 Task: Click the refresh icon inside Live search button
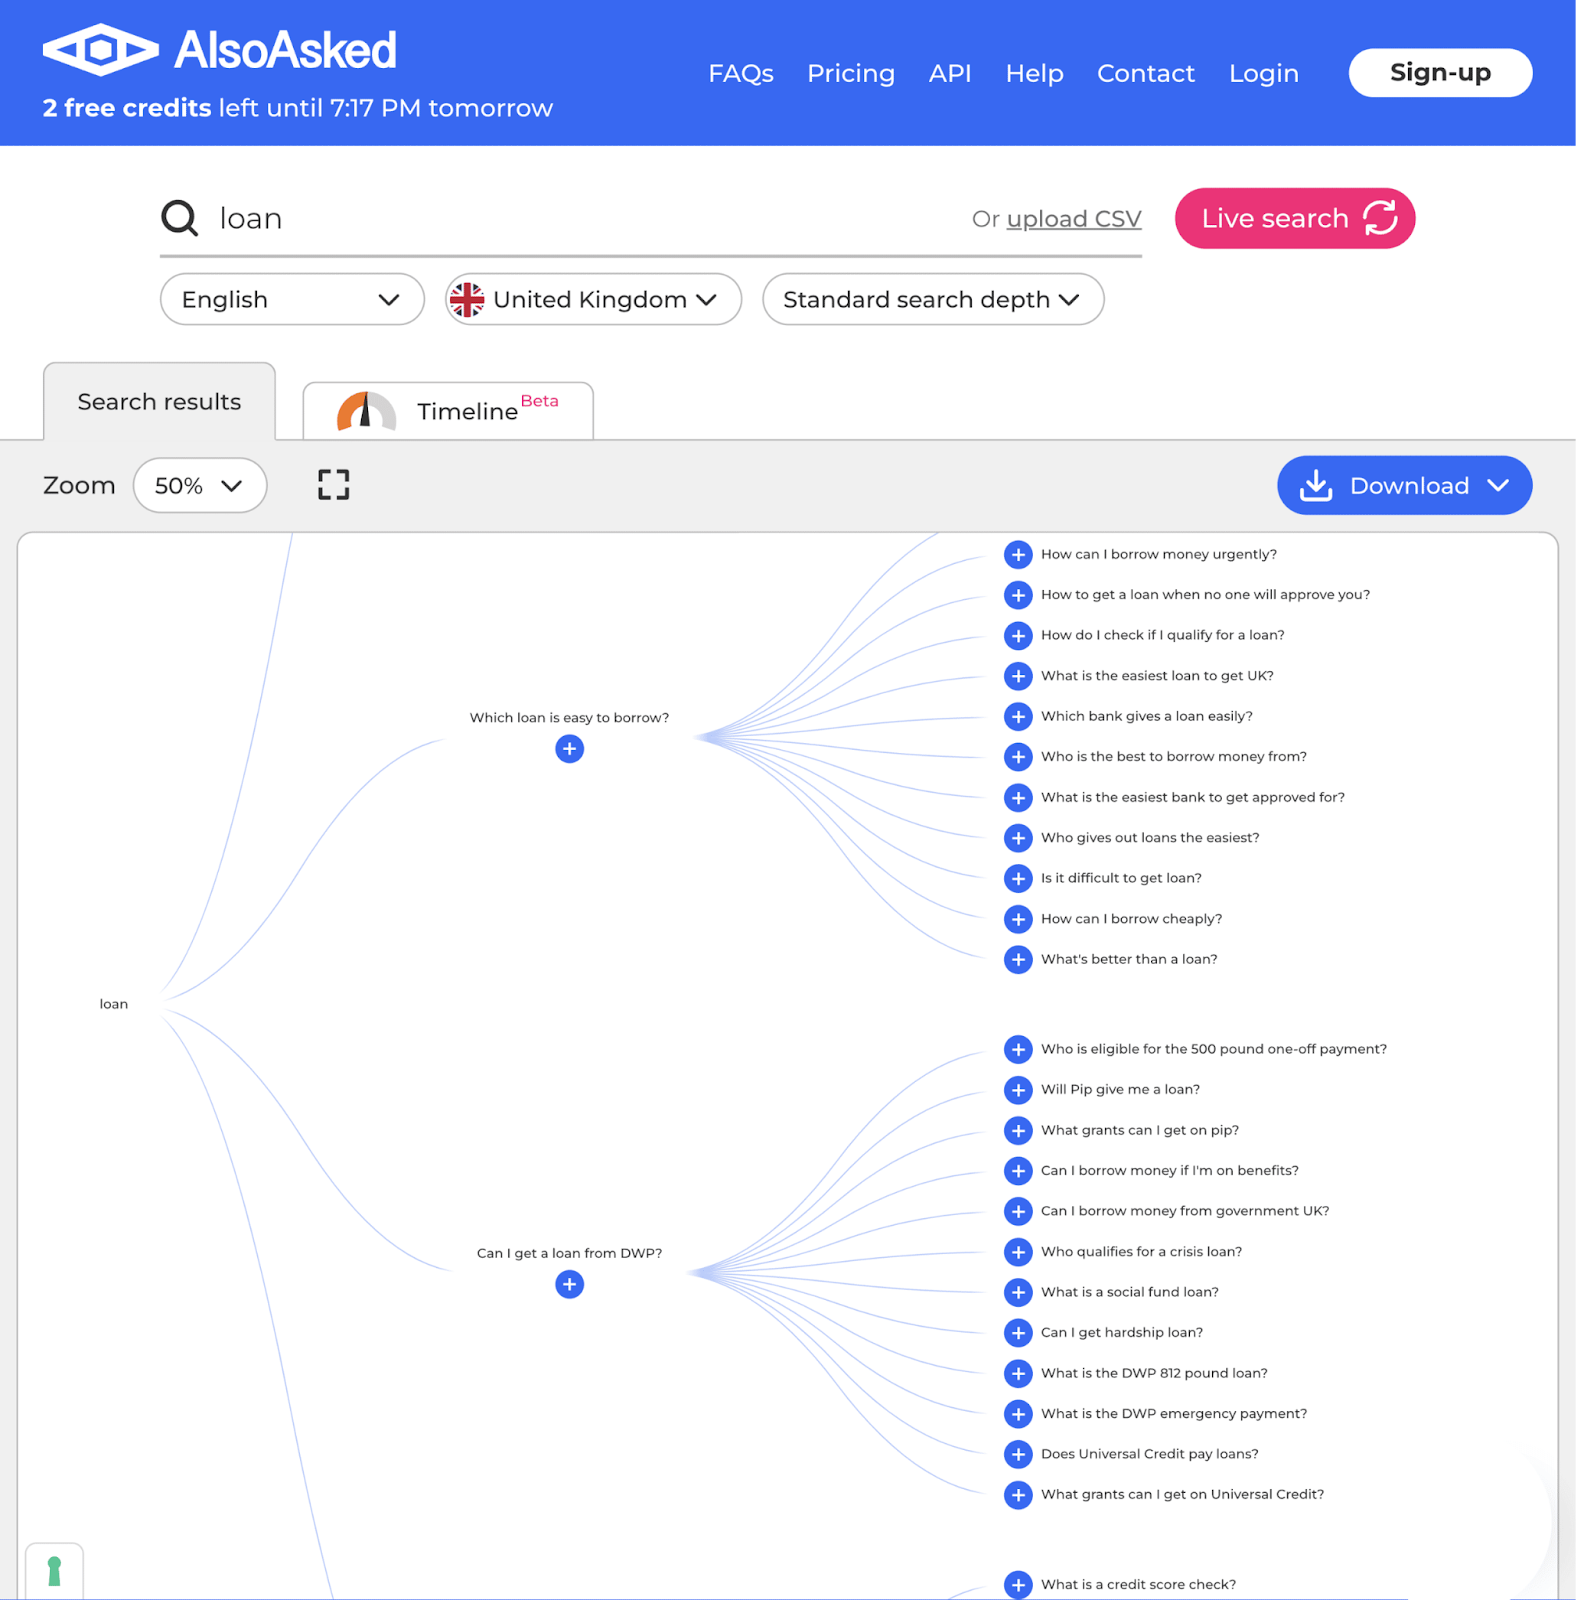[x=1382, y=218]
